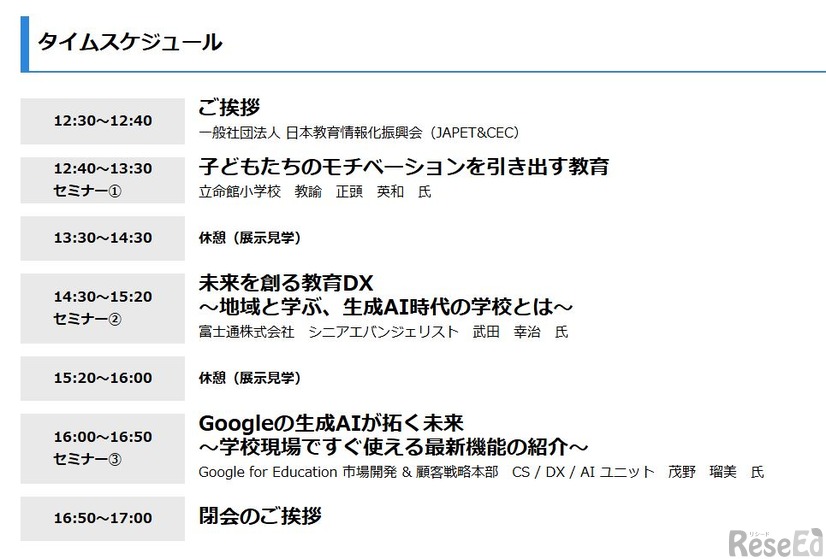The width and height of the screenshot is (826, 559).
Task: Select the 16:00～16:50 セミナー③ time cell
Action: [x=103, y=448]
